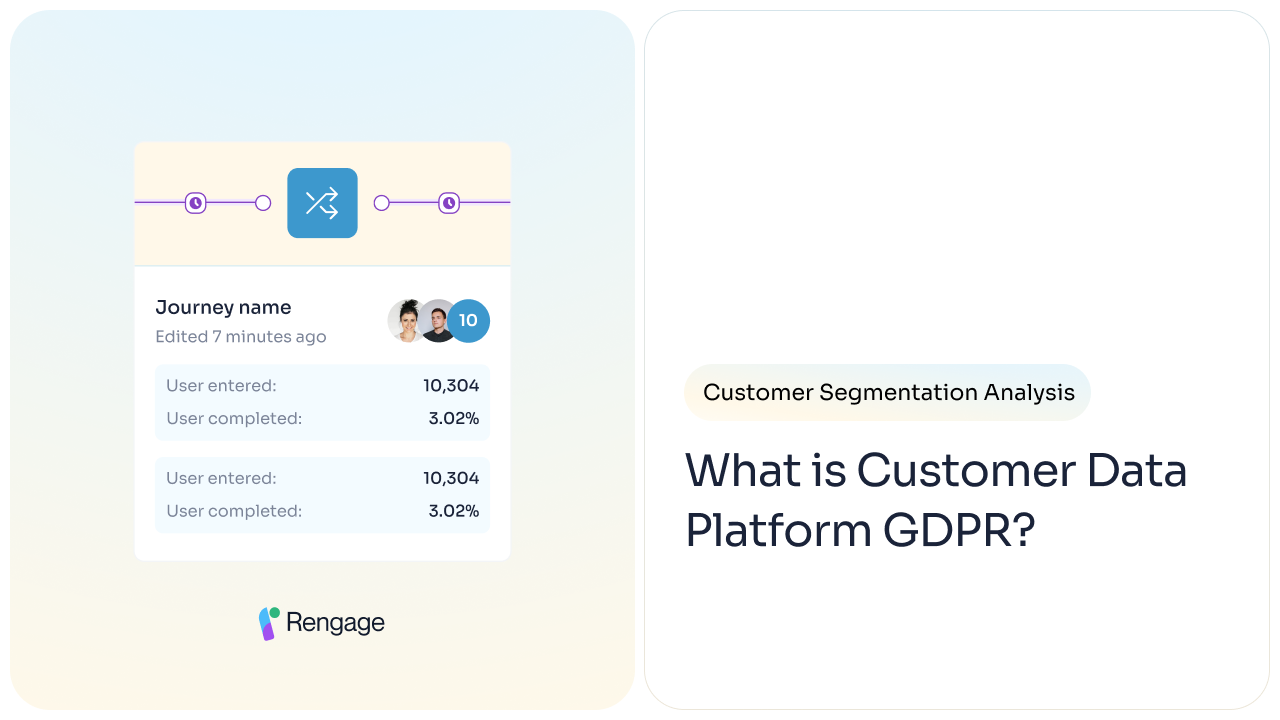Image resolution: width=1280 pixels, height=720 pixels.
Task: Click the What is Customer Data Platform GDPR heading
Action: point(936,500)
